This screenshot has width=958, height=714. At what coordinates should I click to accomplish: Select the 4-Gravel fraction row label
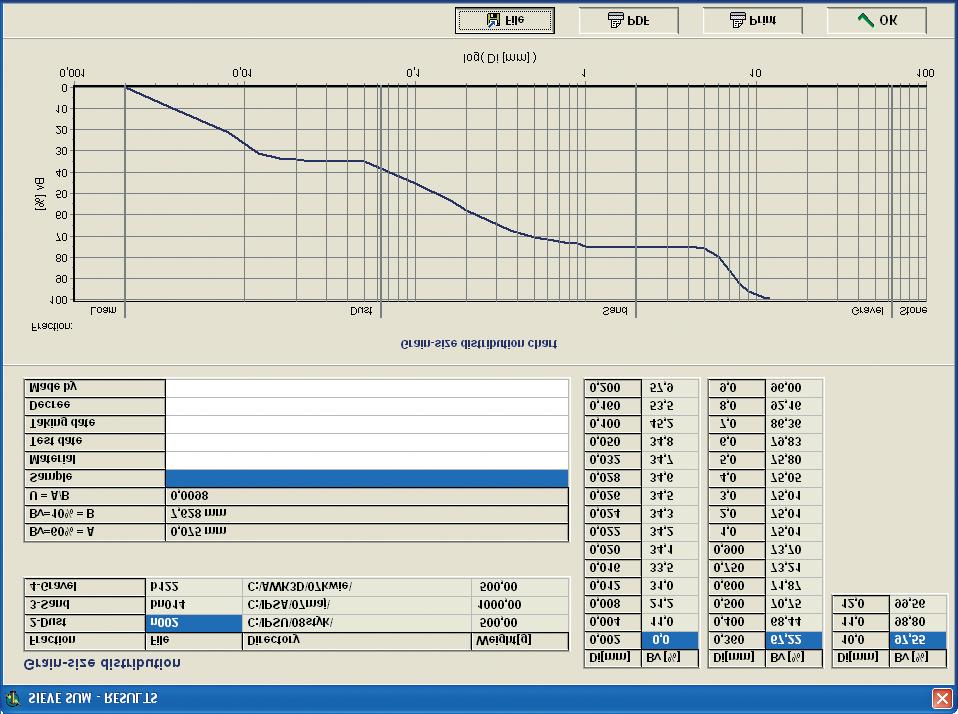tap(84, 587)
